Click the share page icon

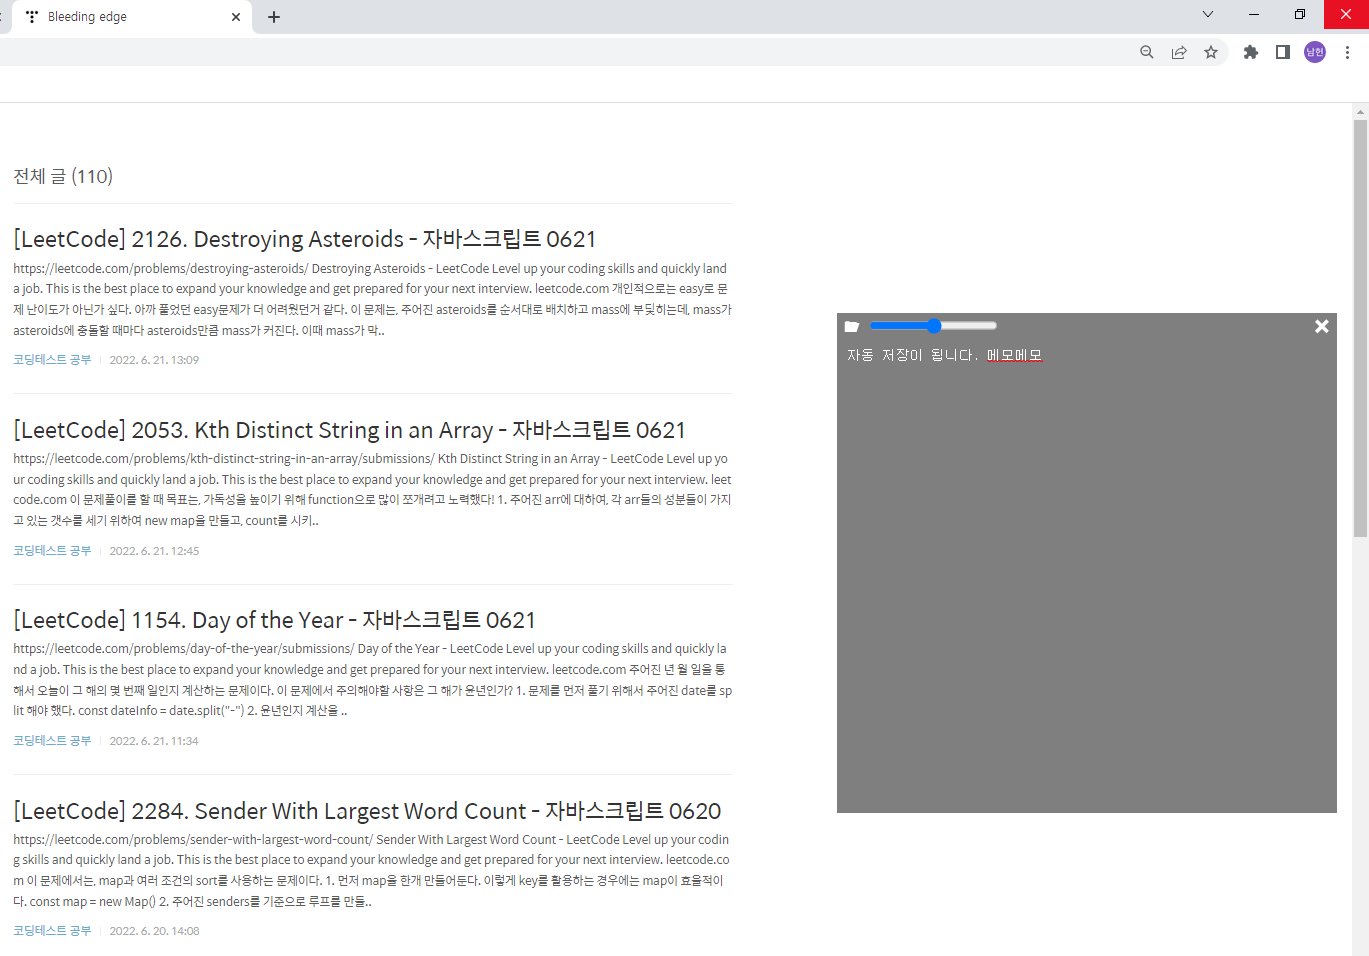tap(1179, 52)
